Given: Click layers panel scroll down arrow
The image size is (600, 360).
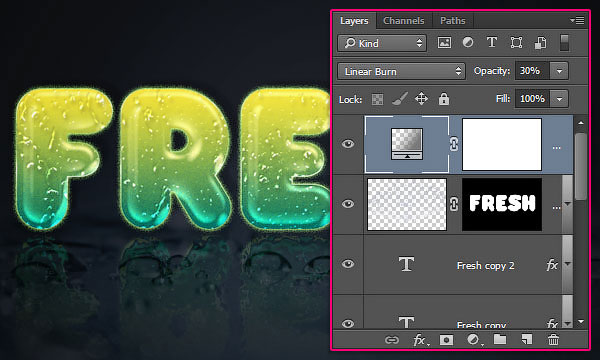Looking at the screenshot, I should pos(581,322).
